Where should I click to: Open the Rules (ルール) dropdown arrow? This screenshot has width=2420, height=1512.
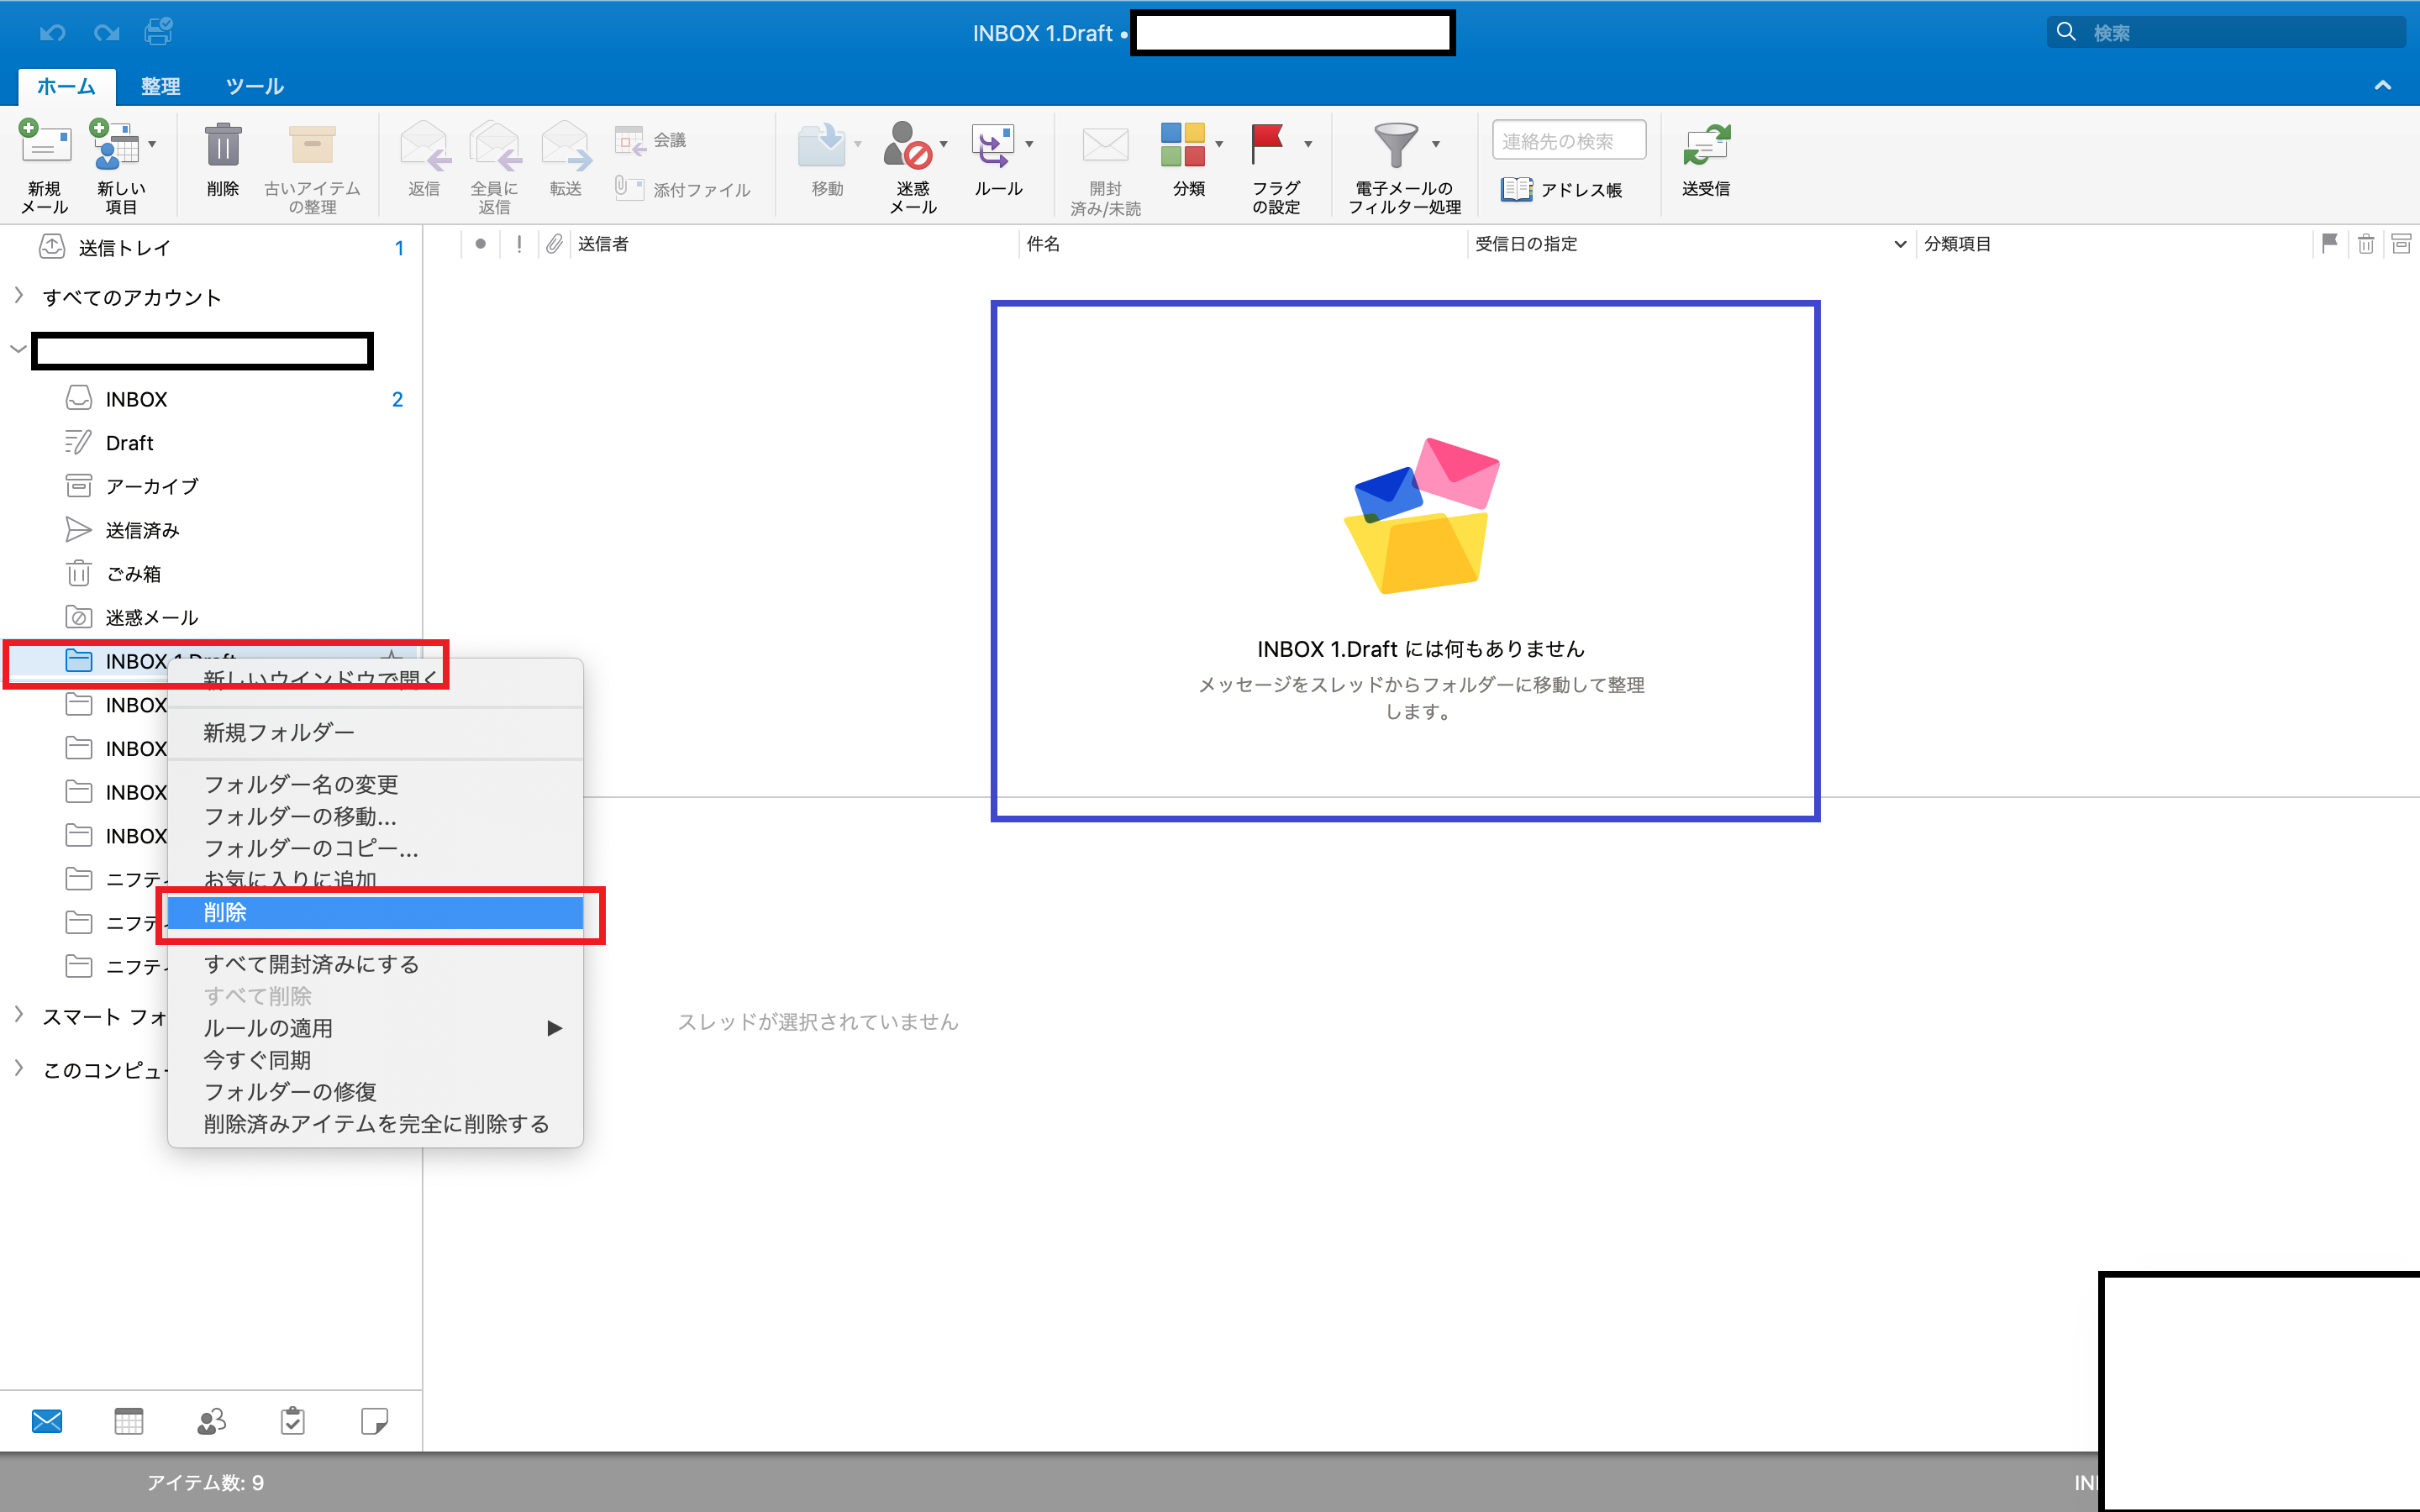[1029, 145]
